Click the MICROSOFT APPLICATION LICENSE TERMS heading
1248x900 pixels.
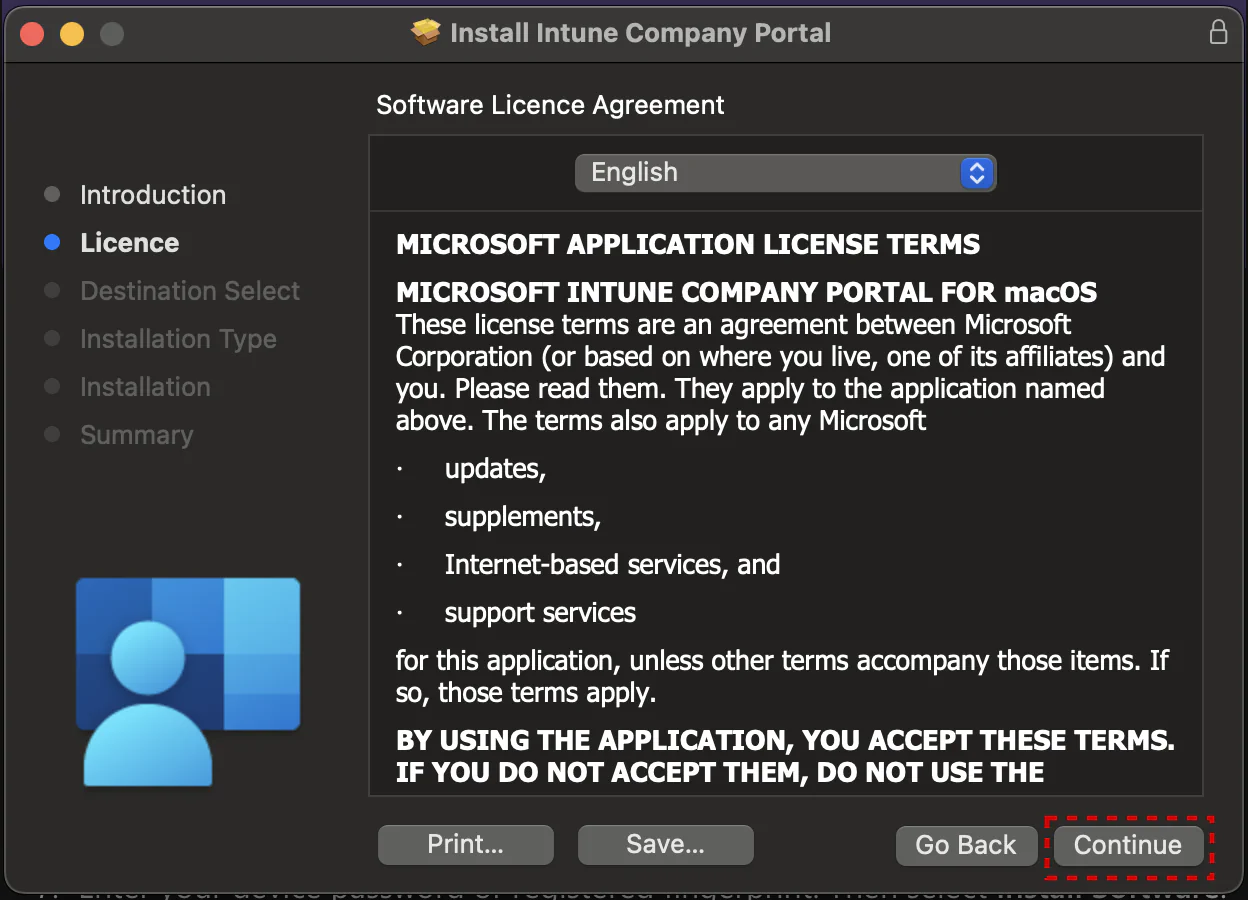(688, 244)
